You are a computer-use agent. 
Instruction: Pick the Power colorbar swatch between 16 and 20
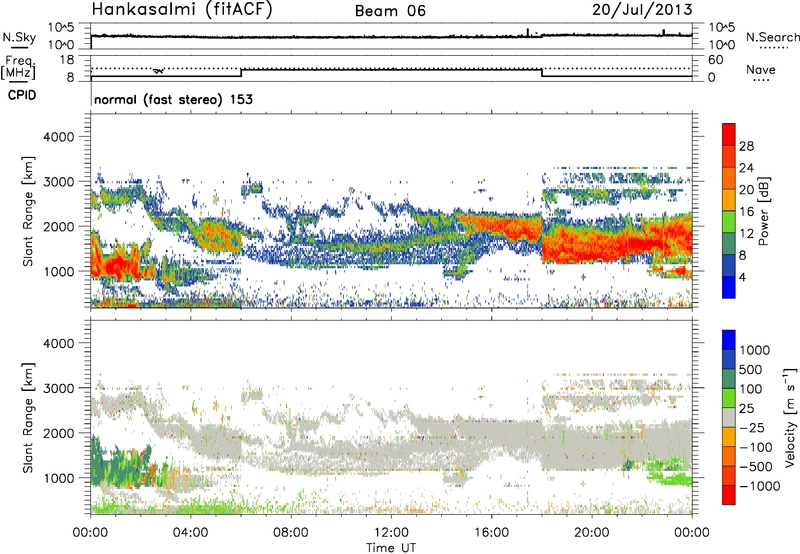(x=729, y=200)
